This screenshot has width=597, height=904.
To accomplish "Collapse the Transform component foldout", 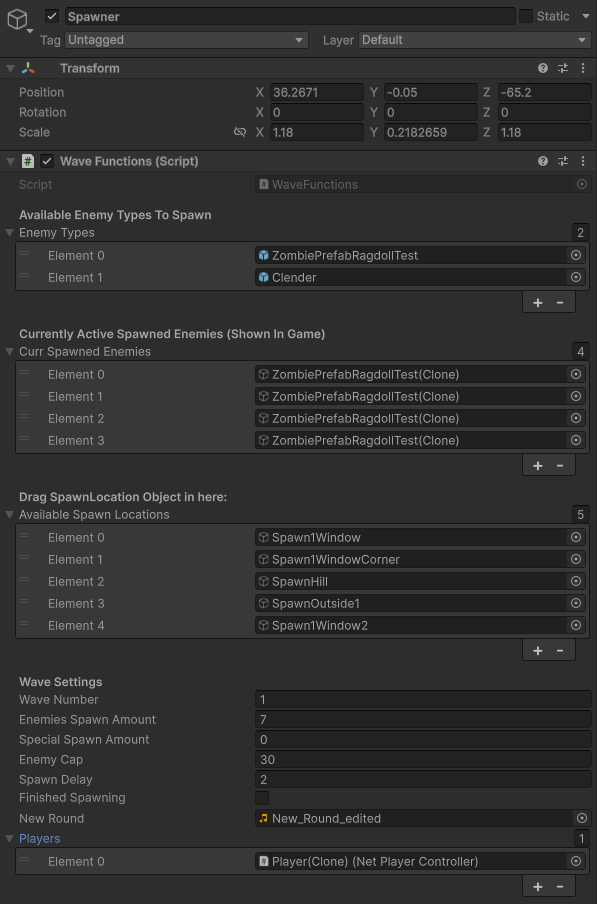I will (10, 68).
